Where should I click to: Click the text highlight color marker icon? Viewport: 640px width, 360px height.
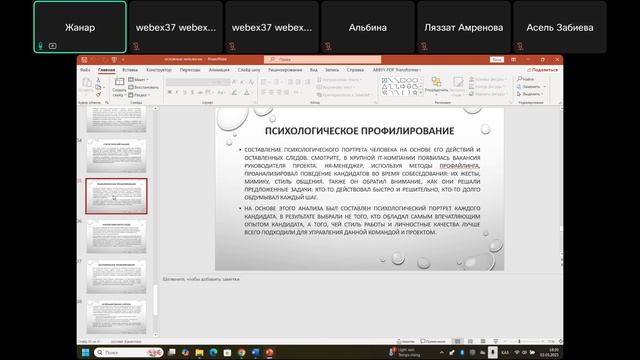click(235, 93)
